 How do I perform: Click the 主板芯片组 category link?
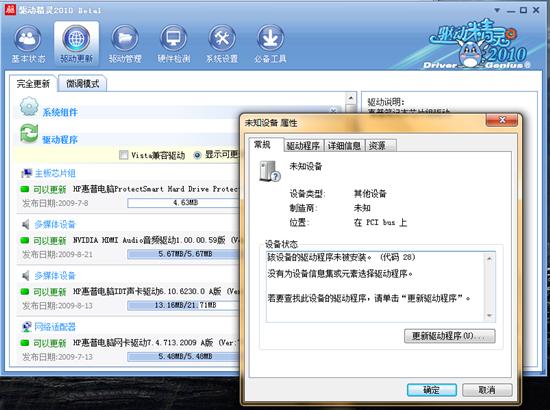pyautogui.click(x=55, y=173)
